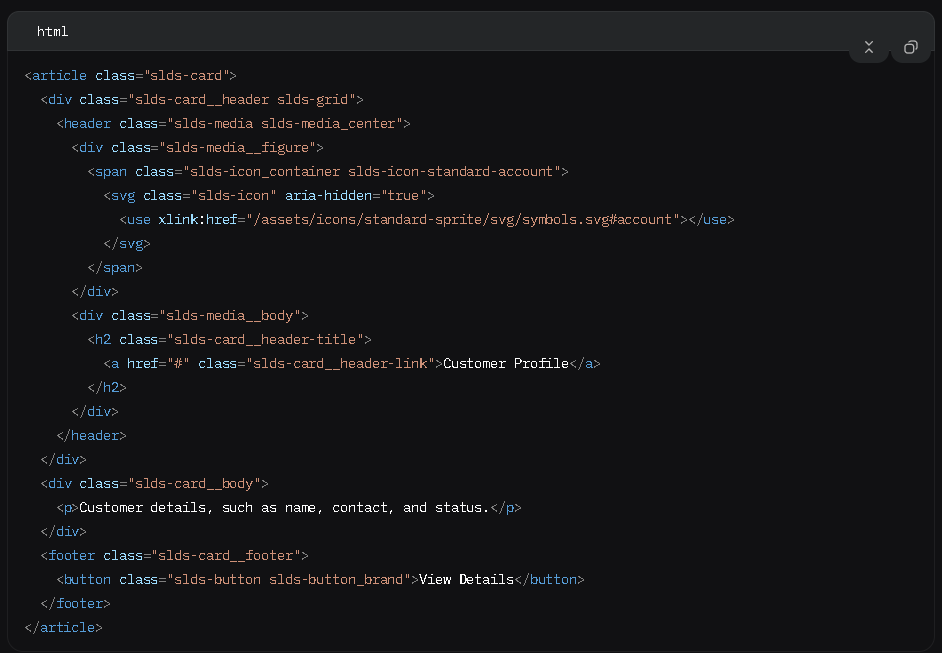Click the 'View Details' button text

(x=466, y=579)
